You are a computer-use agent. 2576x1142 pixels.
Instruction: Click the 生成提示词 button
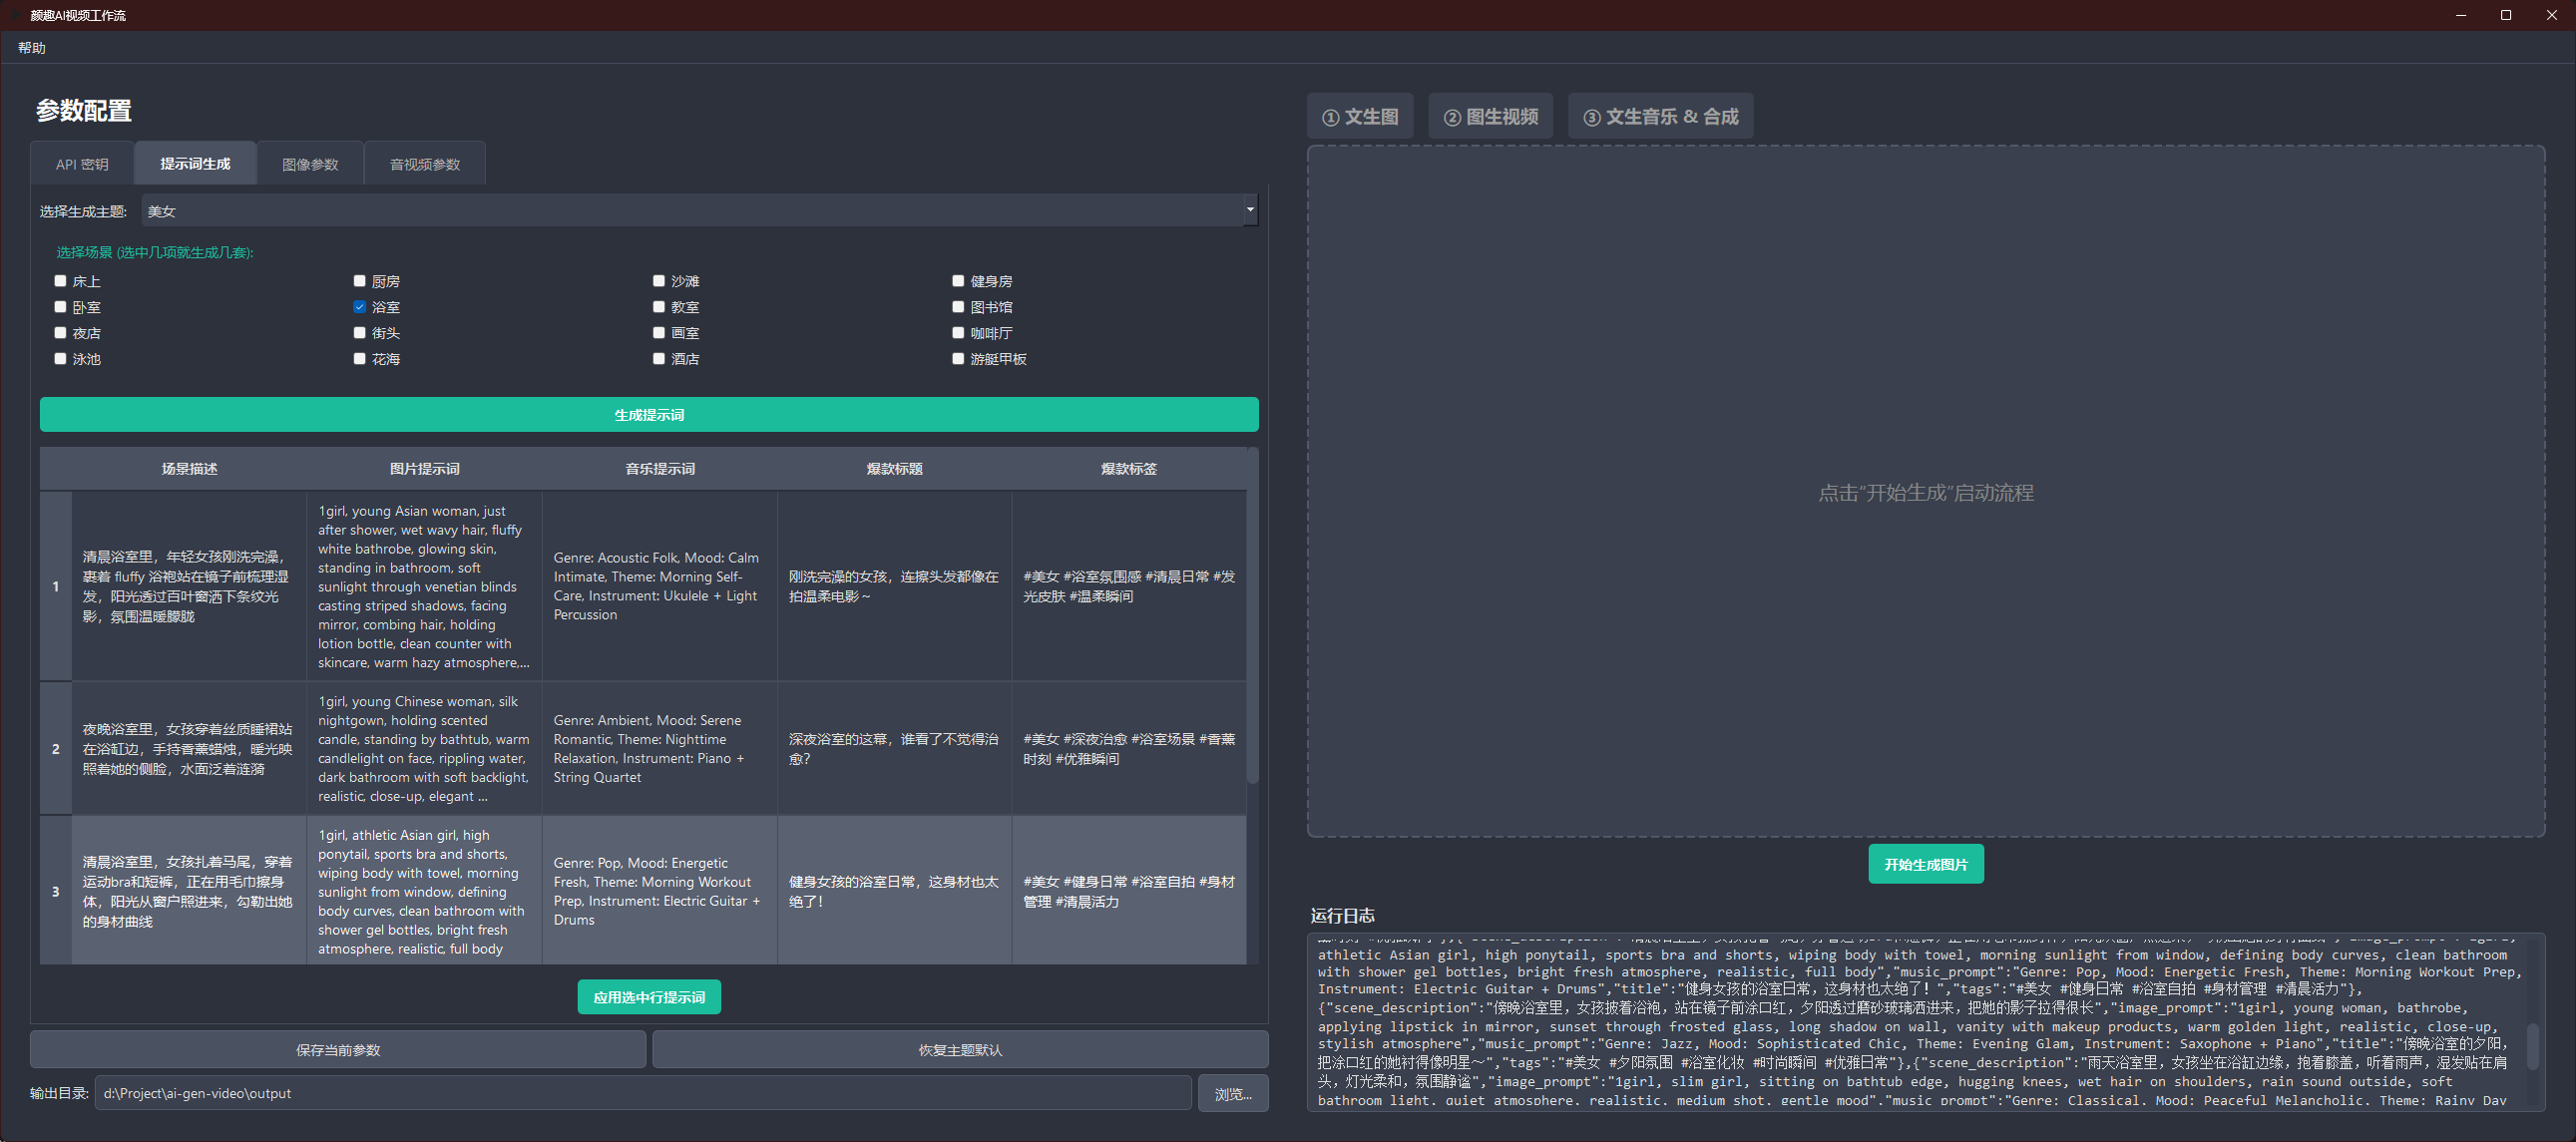649,415
